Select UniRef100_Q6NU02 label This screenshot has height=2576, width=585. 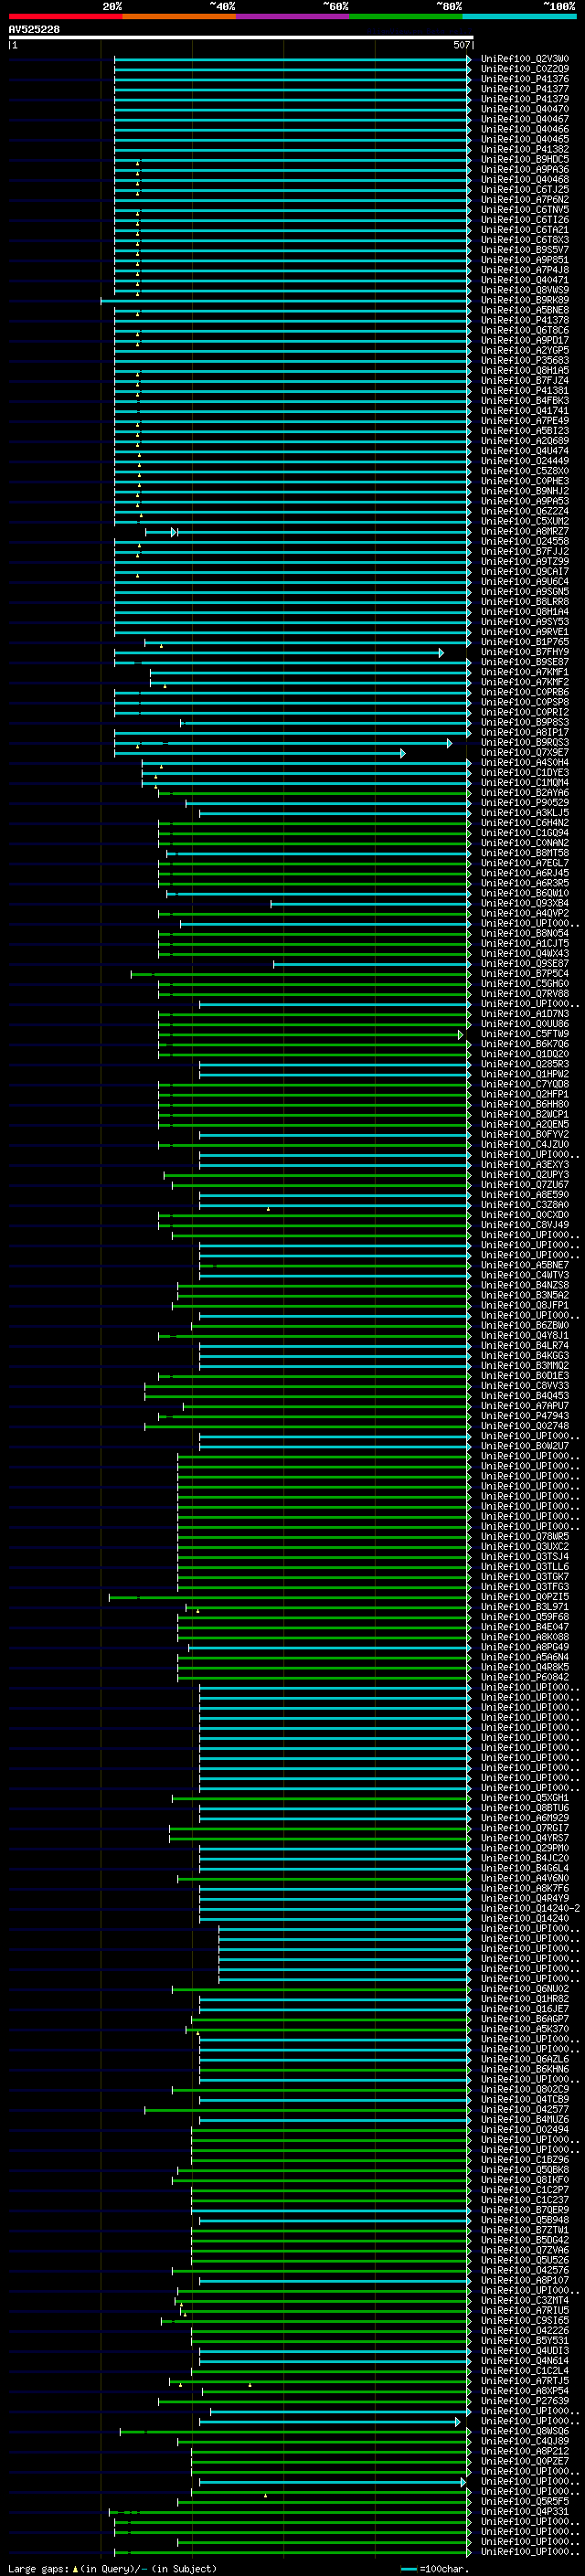tap(525, 1989)
